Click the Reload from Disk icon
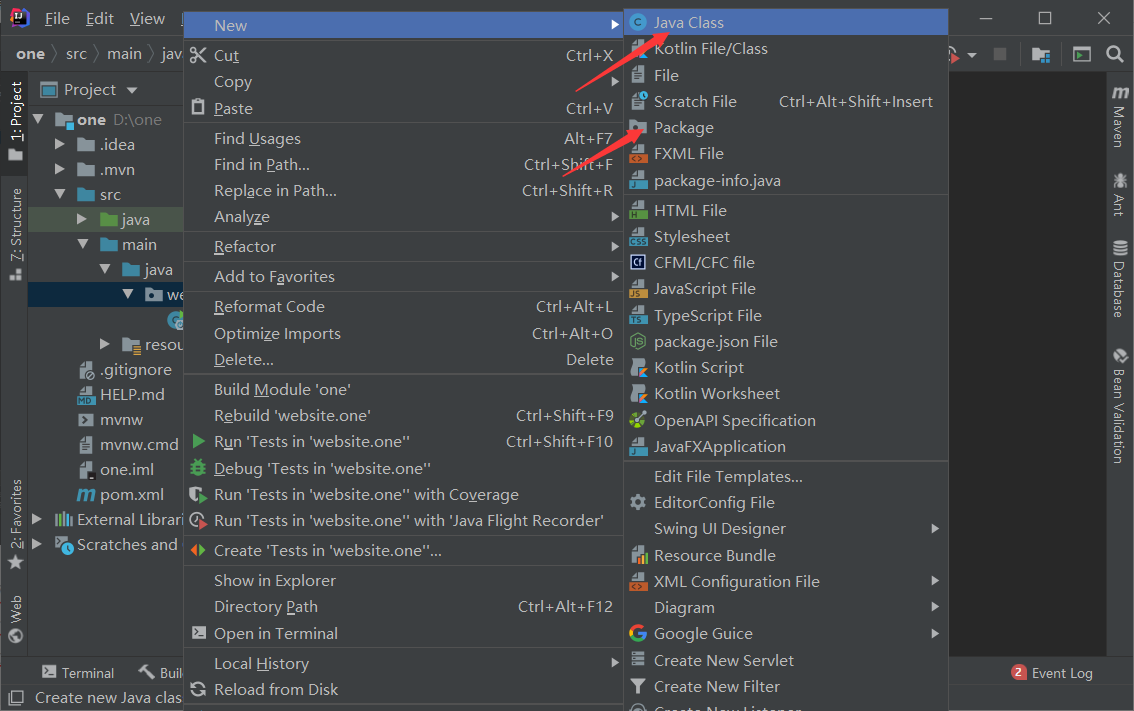This screenshot has width=1134, height=711. [x=198, y=689]
